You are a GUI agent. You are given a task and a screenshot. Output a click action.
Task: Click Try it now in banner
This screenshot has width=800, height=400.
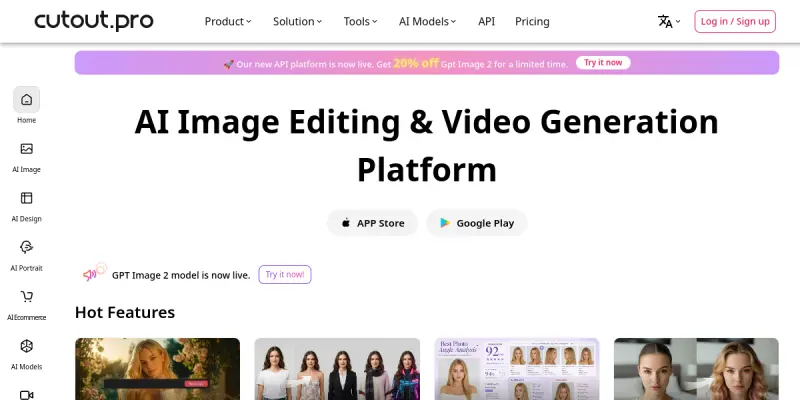[603, 63]
